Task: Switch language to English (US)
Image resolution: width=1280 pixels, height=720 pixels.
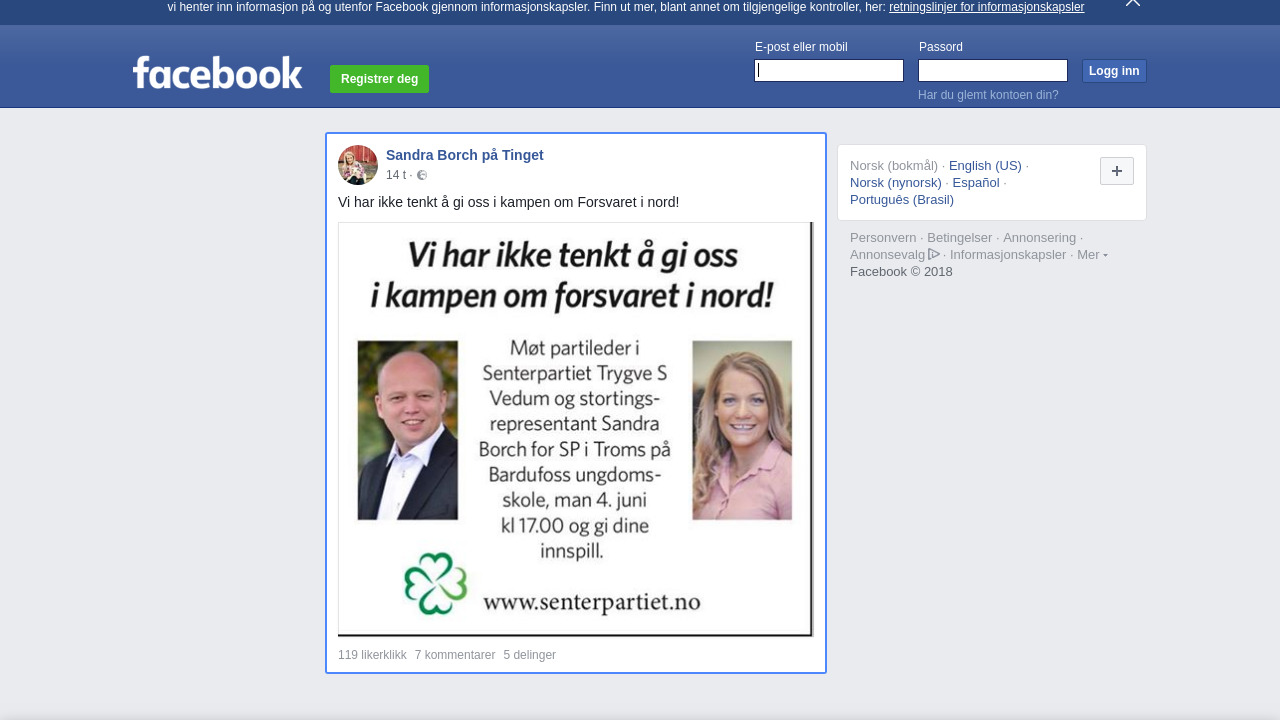Action: 985,166
